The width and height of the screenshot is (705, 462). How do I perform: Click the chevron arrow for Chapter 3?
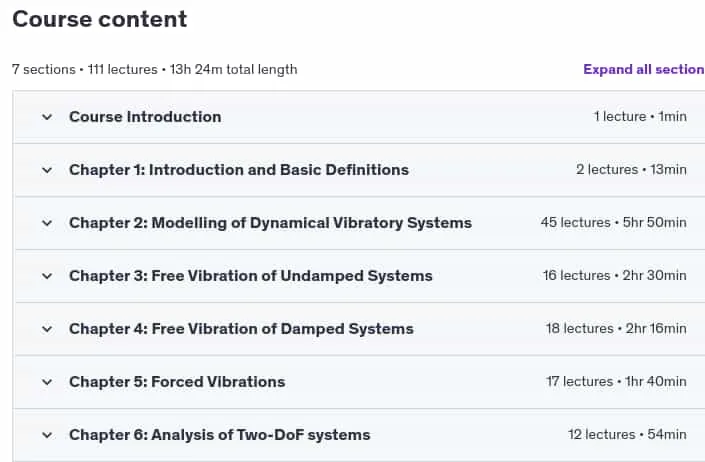(47, 276)
